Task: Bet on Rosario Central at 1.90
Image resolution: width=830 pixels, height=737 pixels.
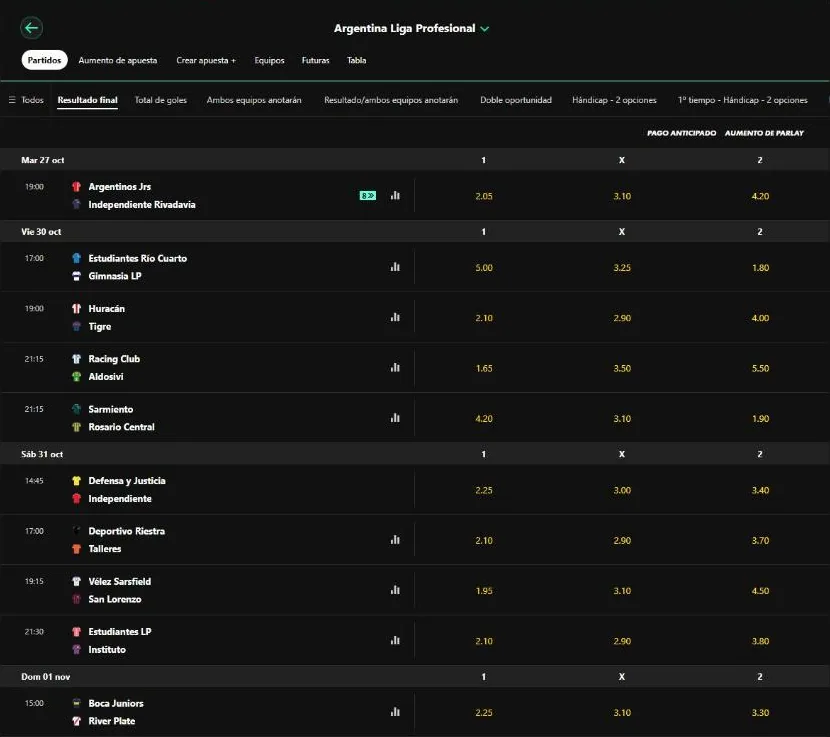Action: 760,418
